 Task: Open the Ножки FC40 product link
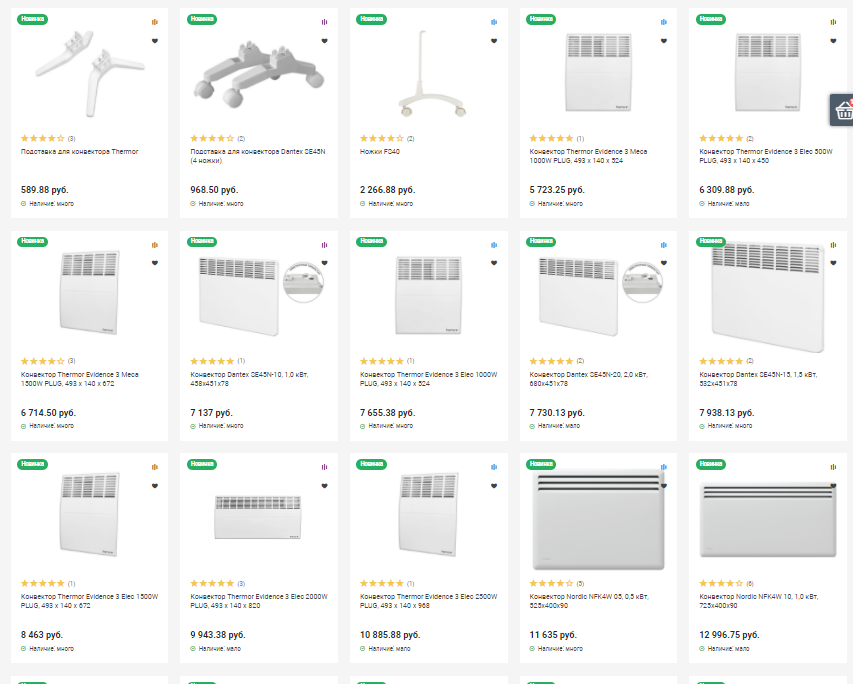(x=380, y=152)
